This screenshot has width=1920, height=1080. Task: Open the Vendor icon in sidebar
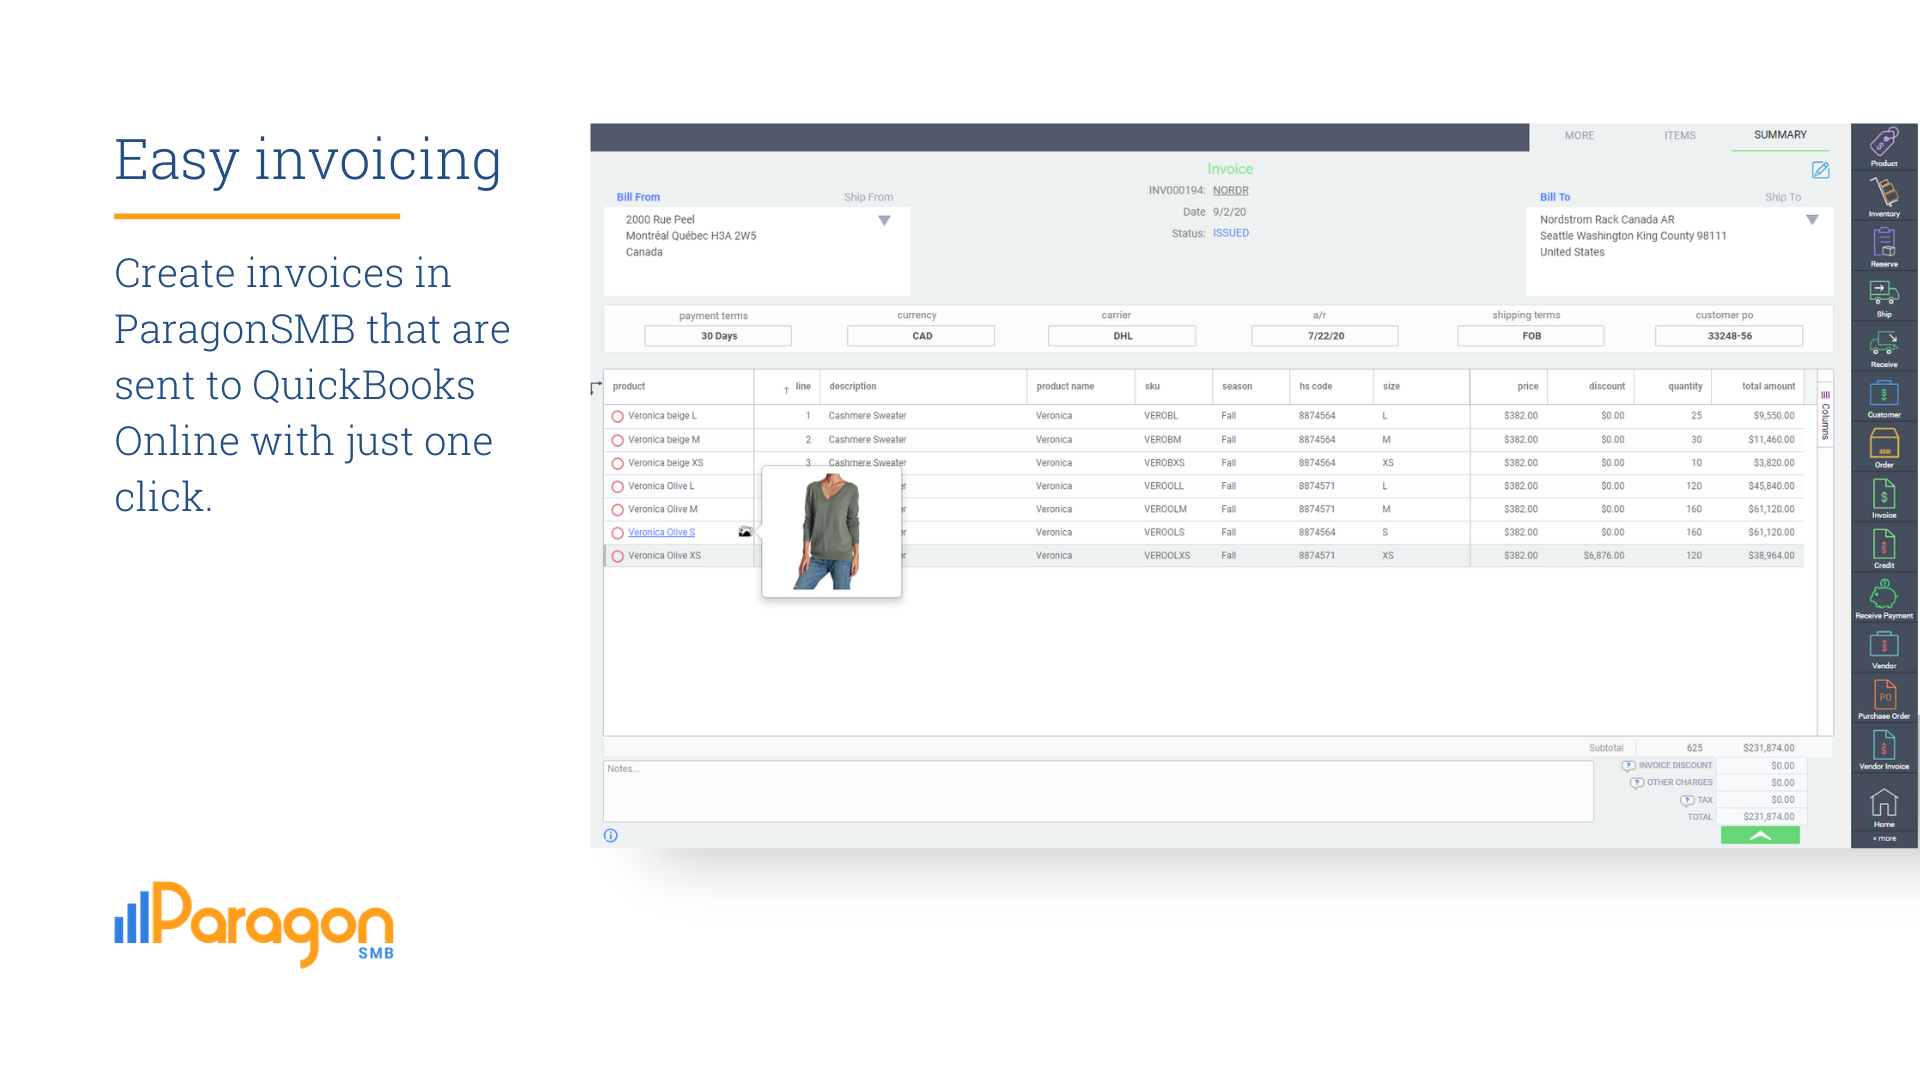coord(1884,649)
